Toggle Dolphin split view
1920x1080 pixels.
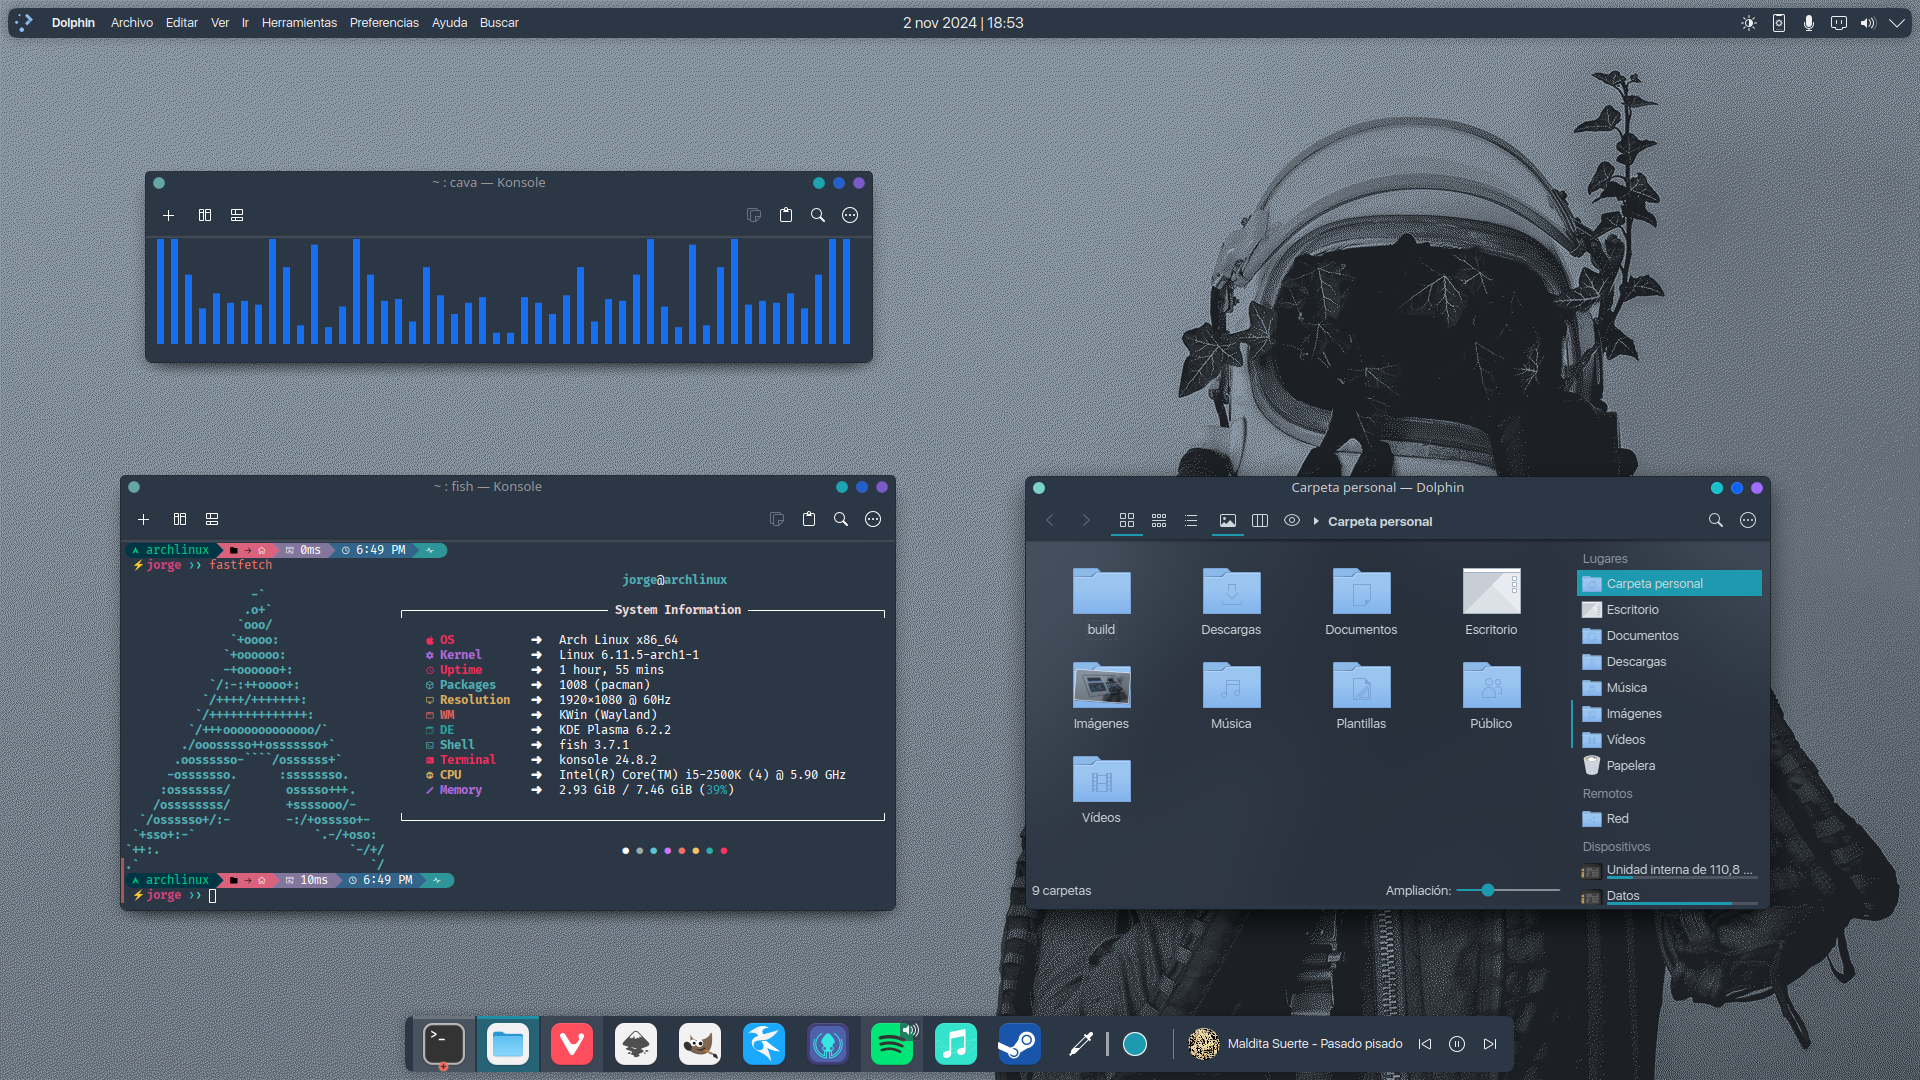pyautogui.click(x=1260, y=520)
